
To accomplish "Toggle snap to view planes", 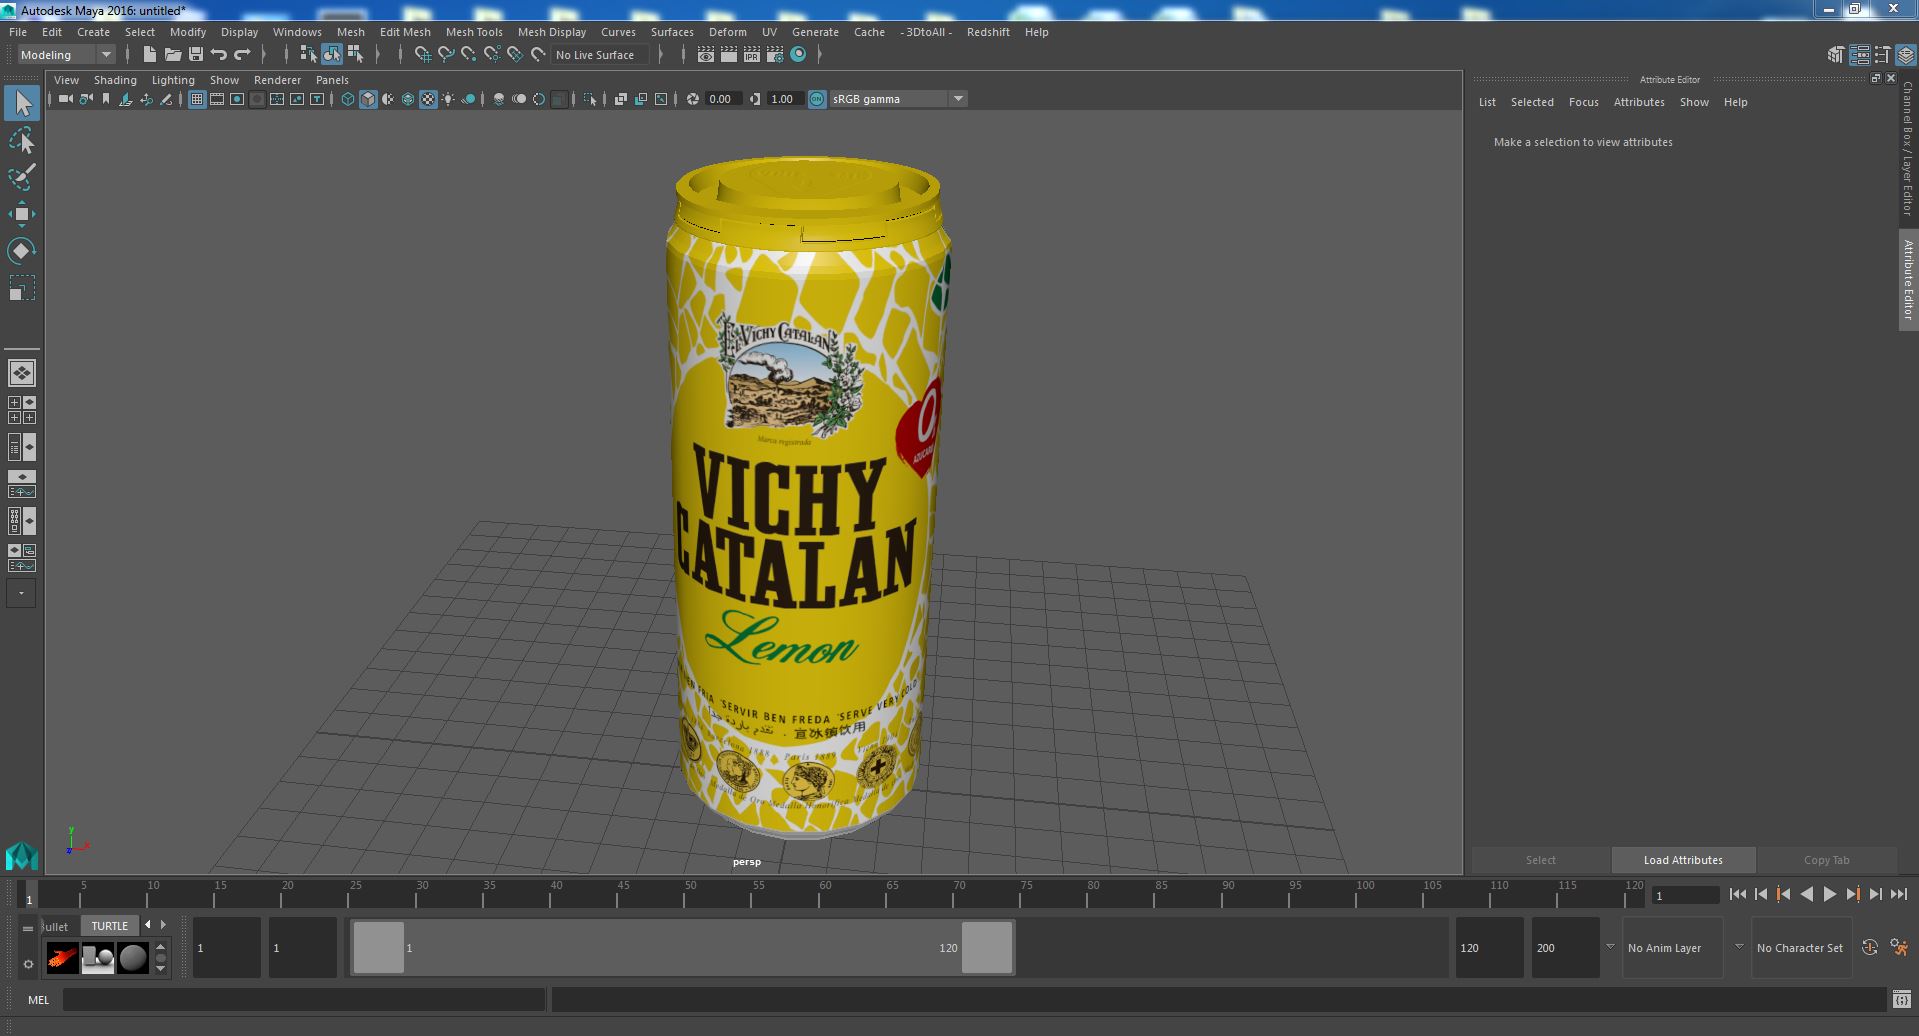I will 515,55.
